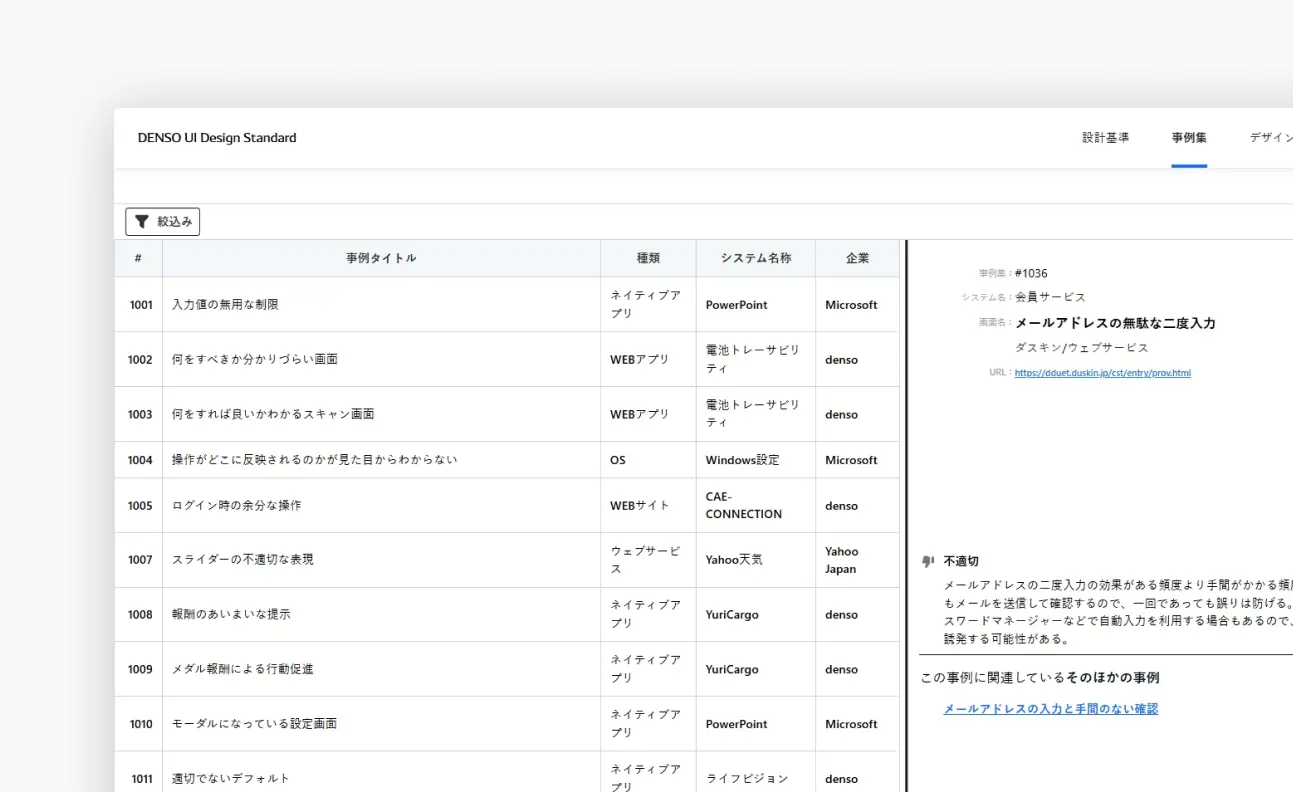Sort by 事例タイトル column header
This screenshot has width=1293, height=792.
(x=381, y=258)
